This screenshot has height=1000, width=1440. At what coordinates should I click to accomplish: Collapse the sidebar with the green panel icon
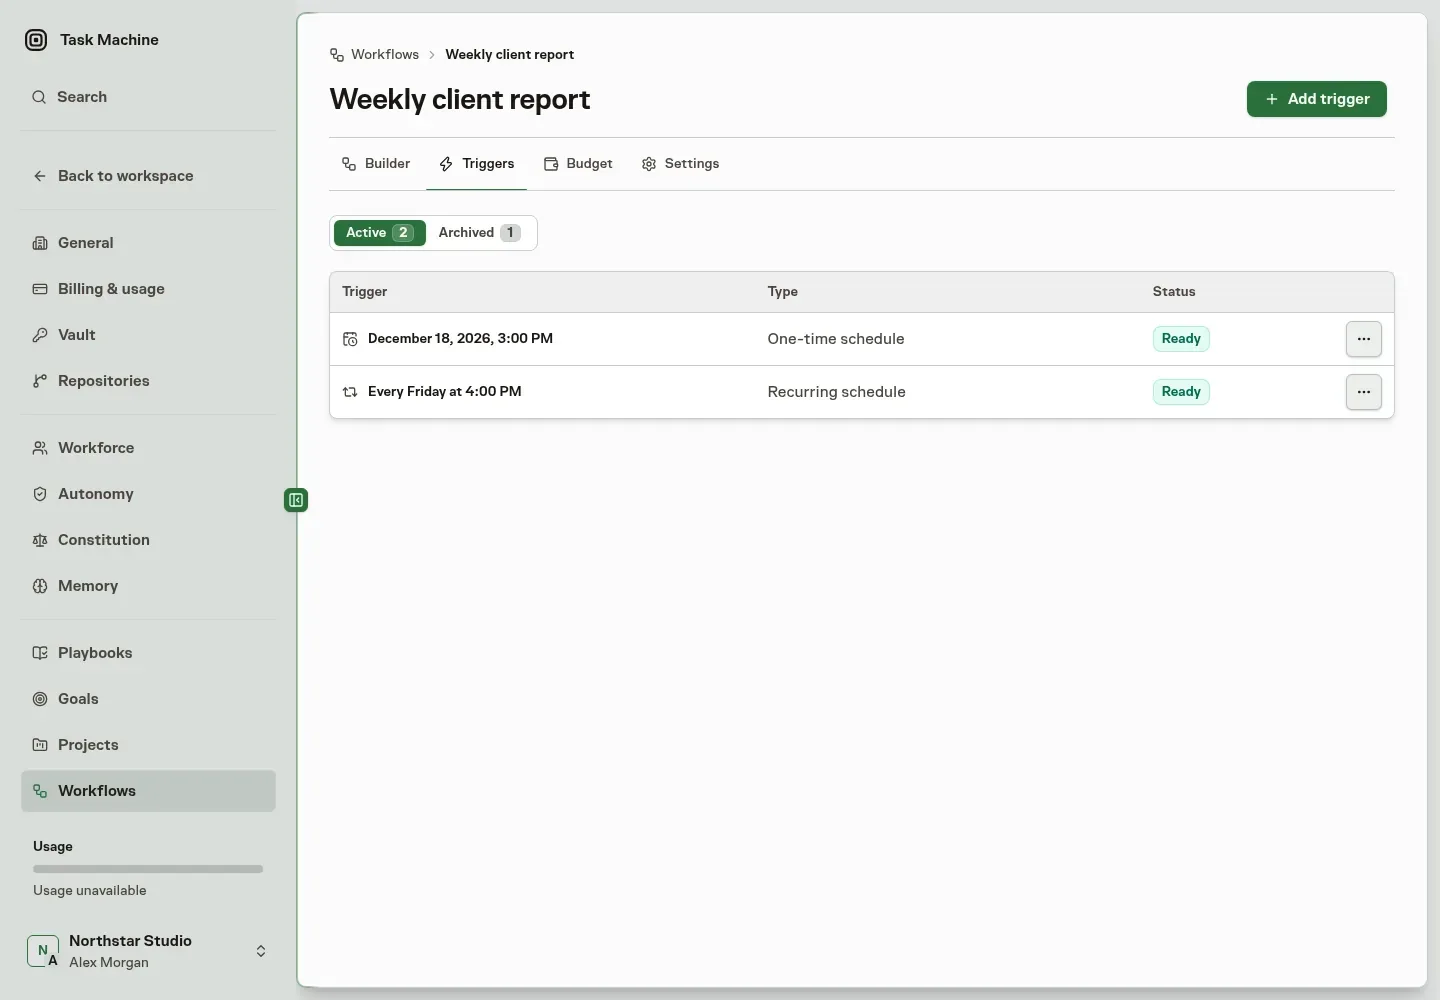[x=296, y=500]
